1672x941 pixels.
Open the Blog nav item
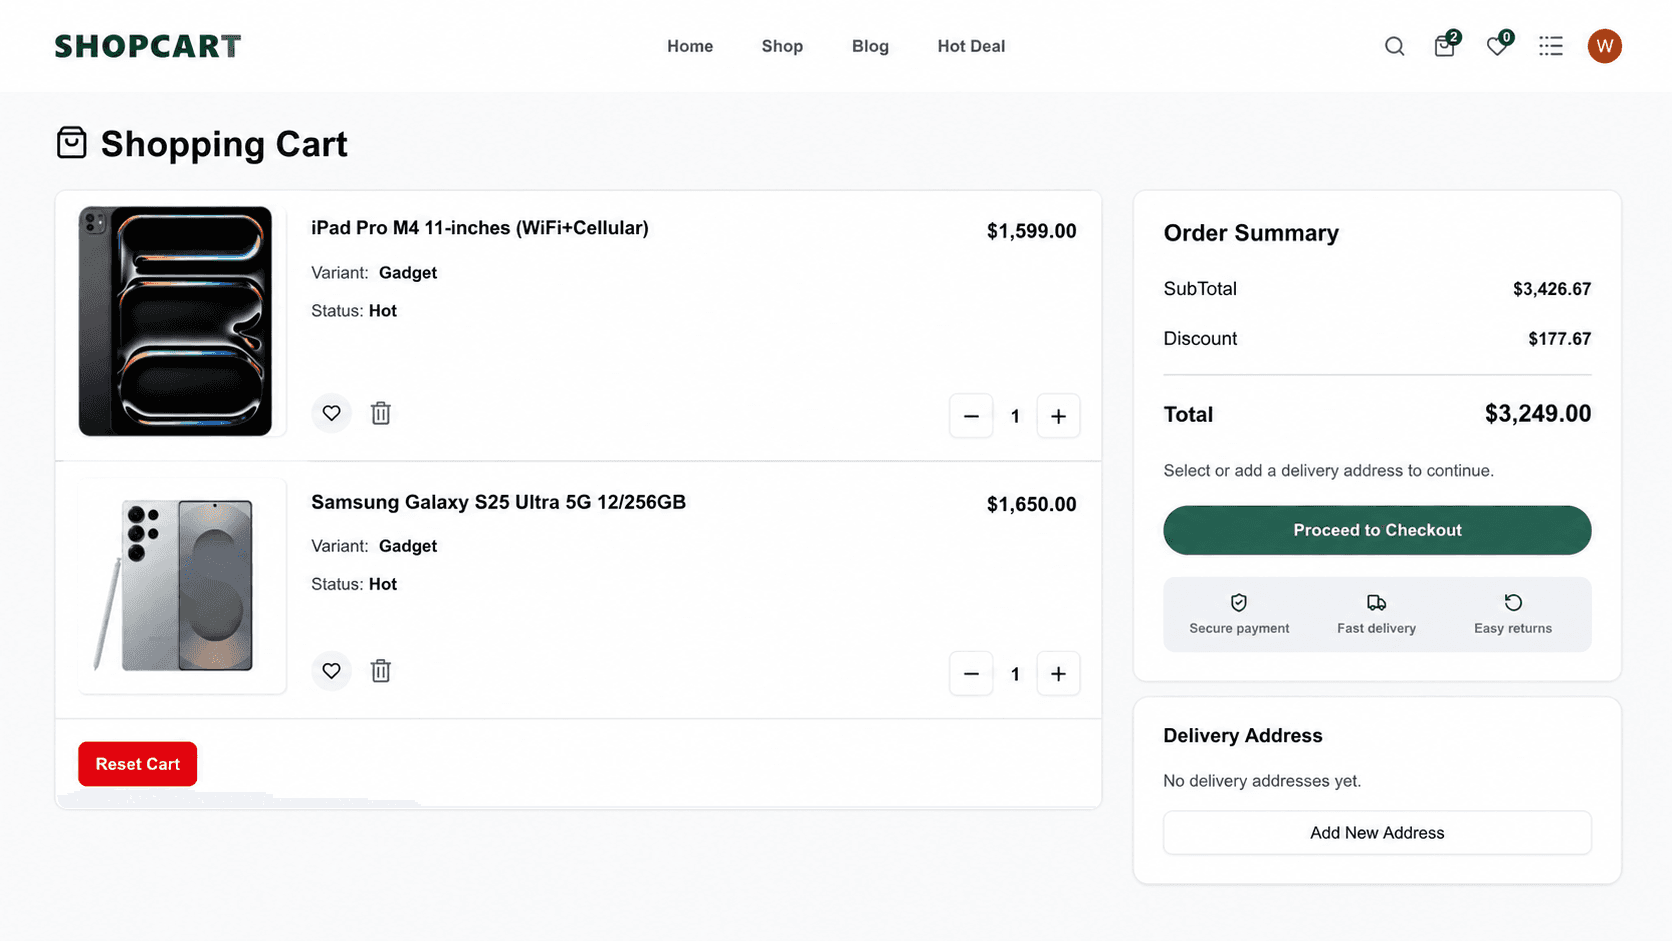870,46
